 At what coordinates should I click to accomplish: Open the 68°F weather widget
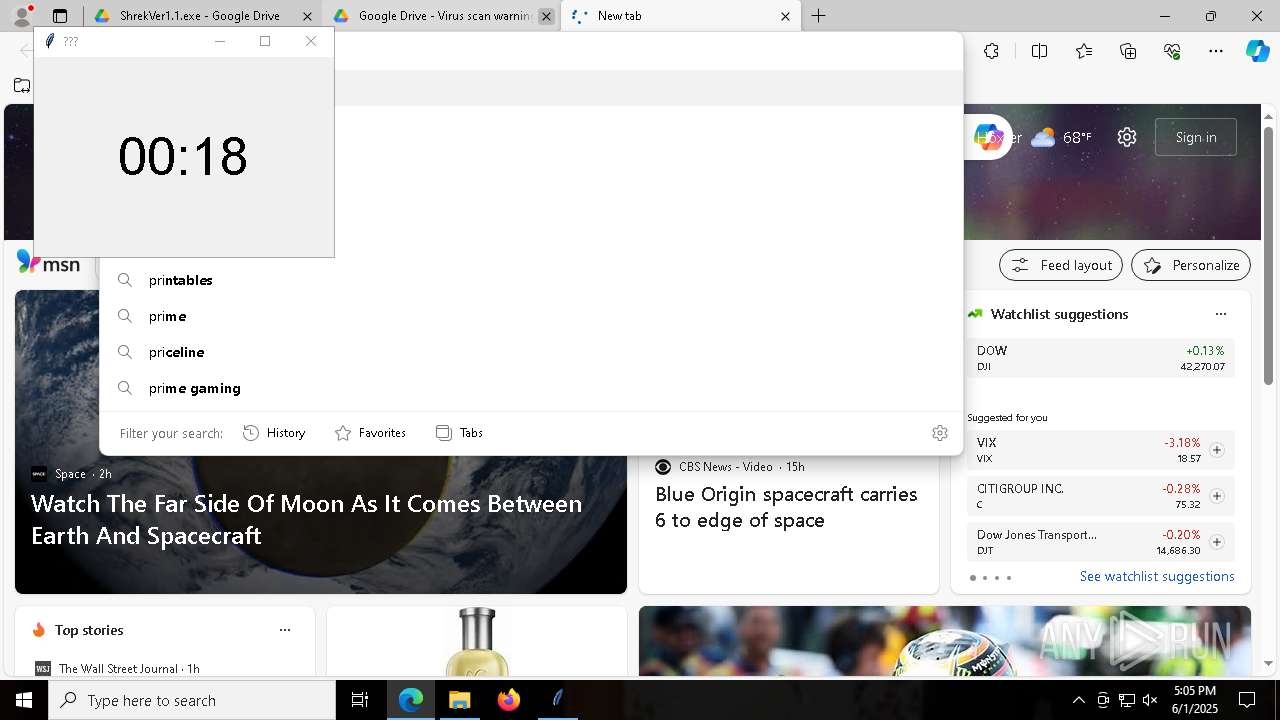pyautogui.click(x=1061, y=137)
